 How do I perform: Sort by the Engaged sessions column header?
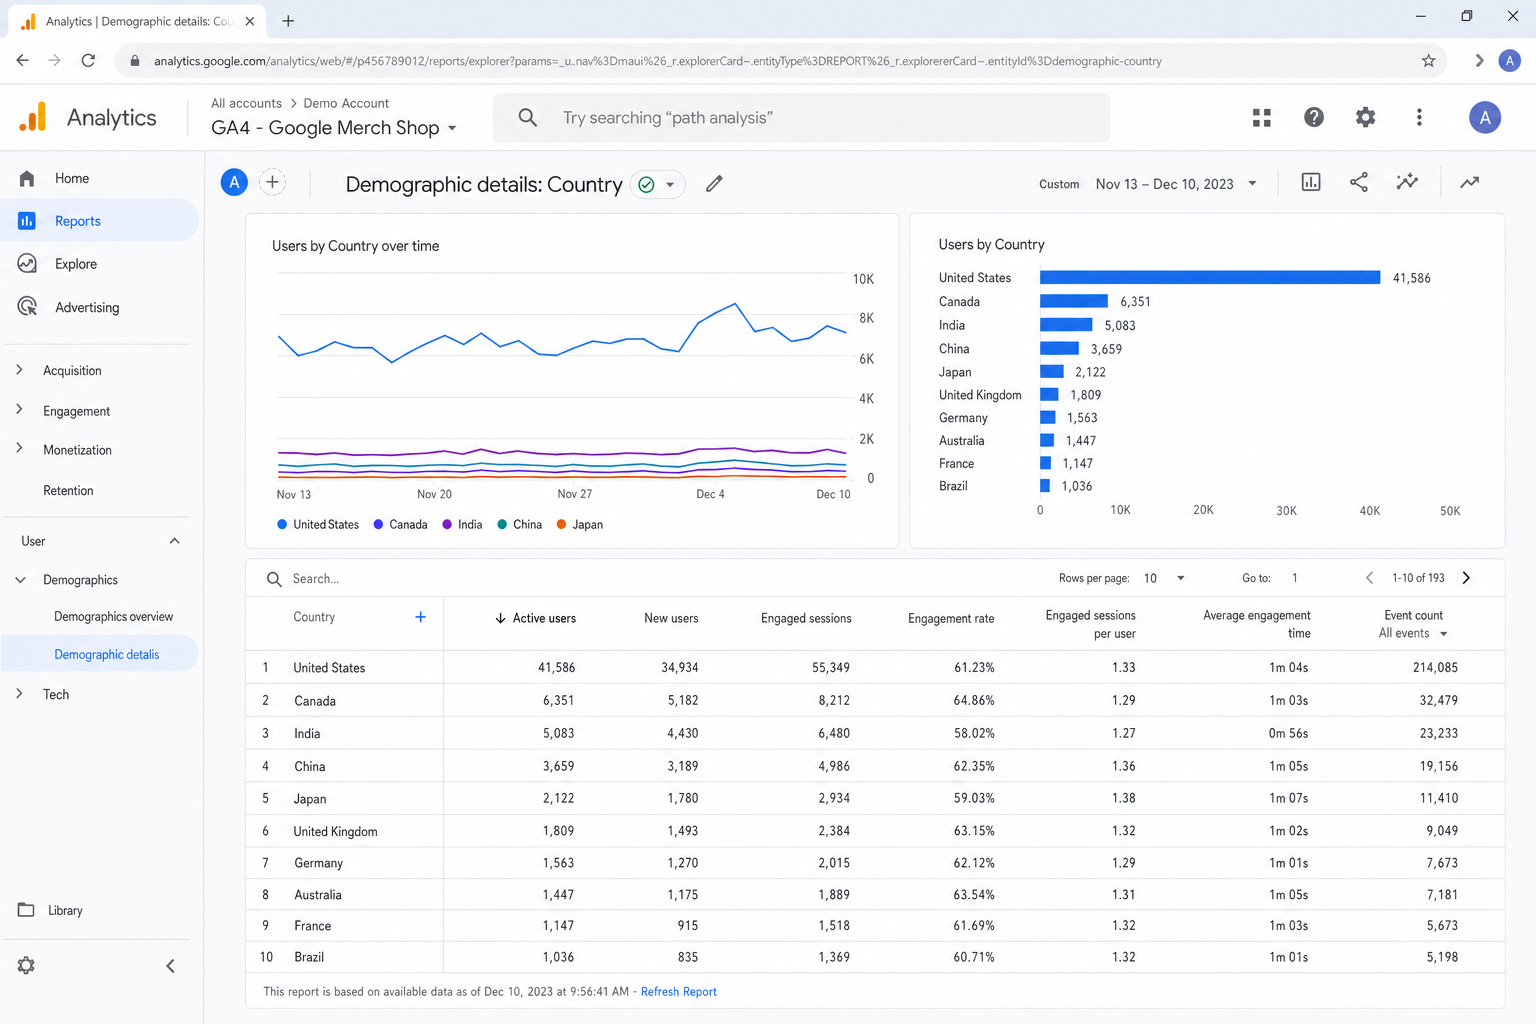(x=806, y=618)
